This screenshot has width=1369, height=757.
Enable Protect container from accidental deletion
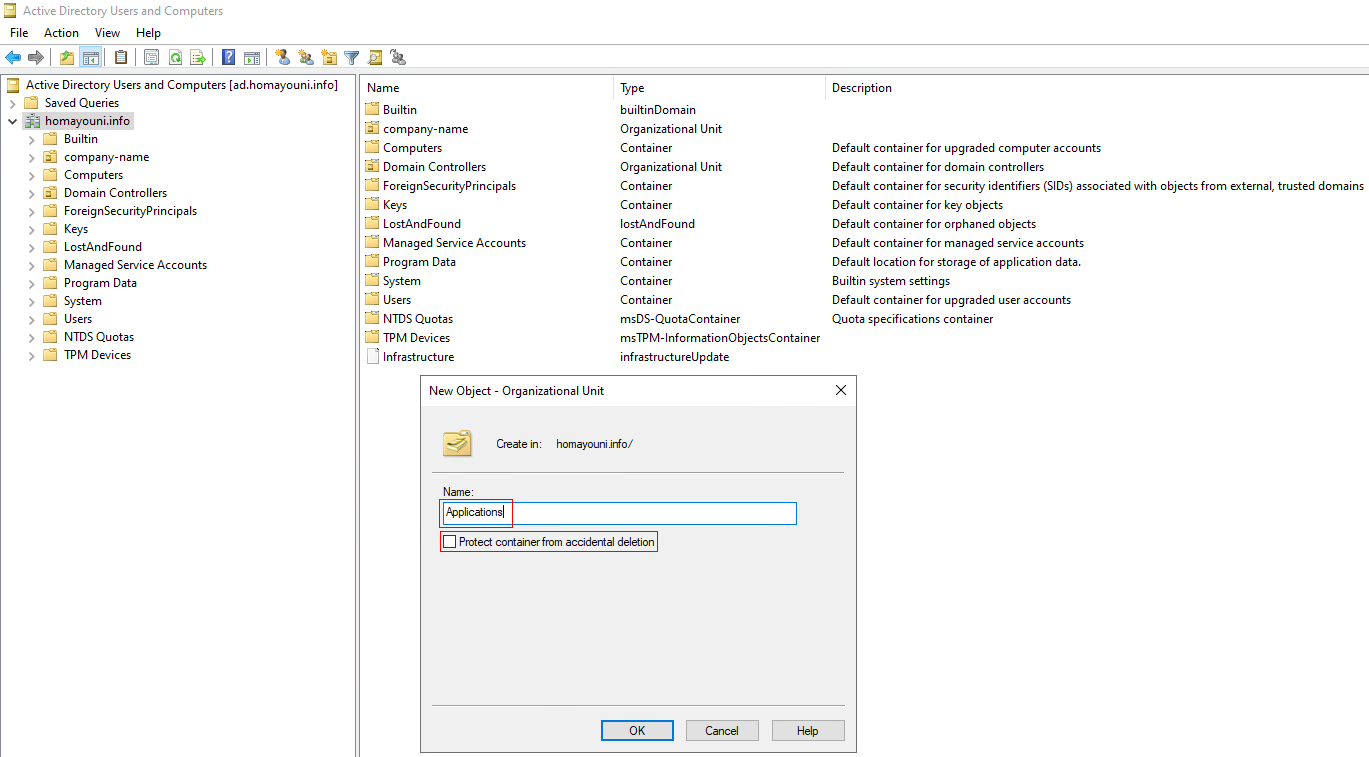[450, 542]
